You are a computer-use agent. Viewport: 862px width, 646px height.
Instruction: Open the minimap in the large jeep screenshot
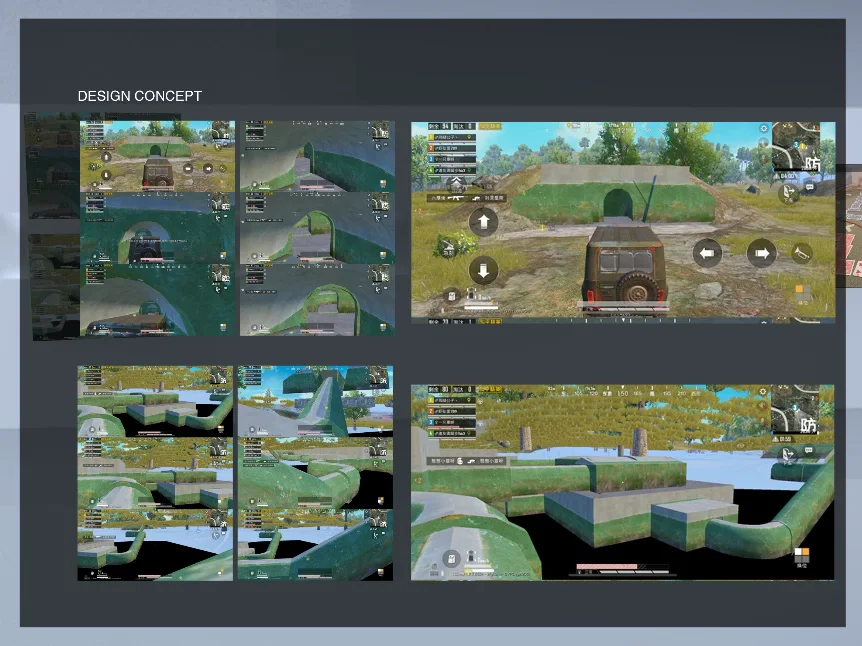click(796, 146)
